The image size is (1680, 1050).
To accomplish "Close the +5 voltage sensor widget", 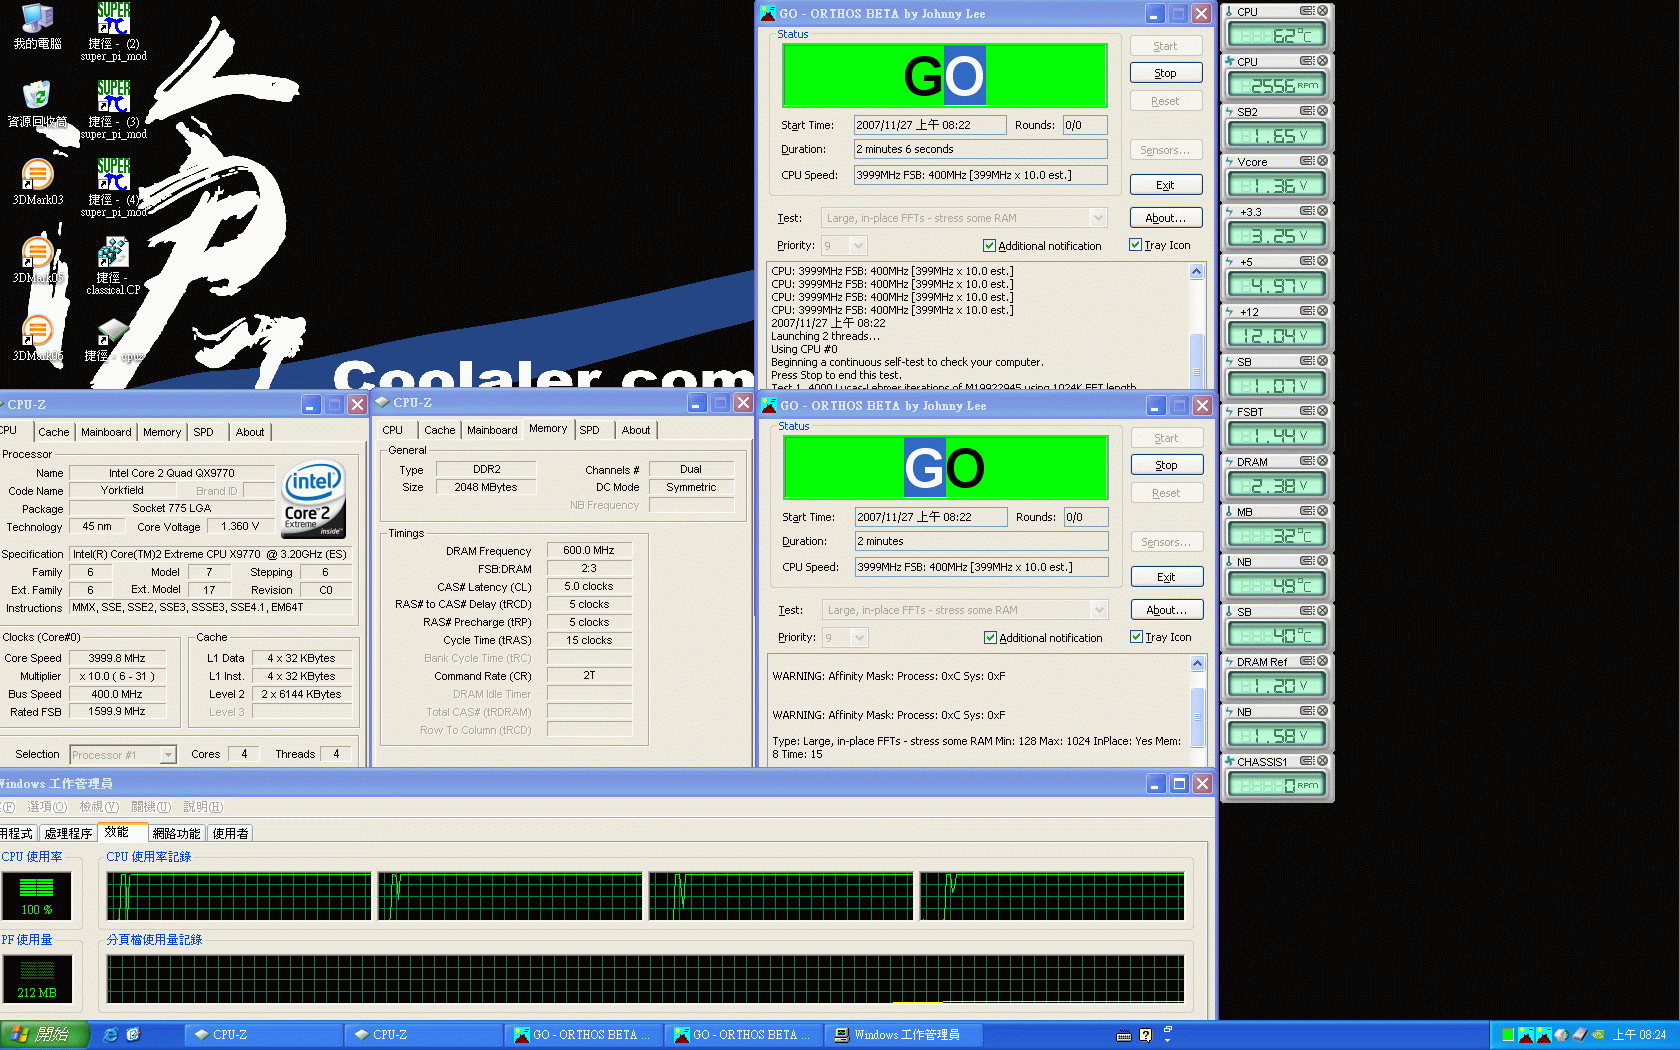I will point(1322,261).
